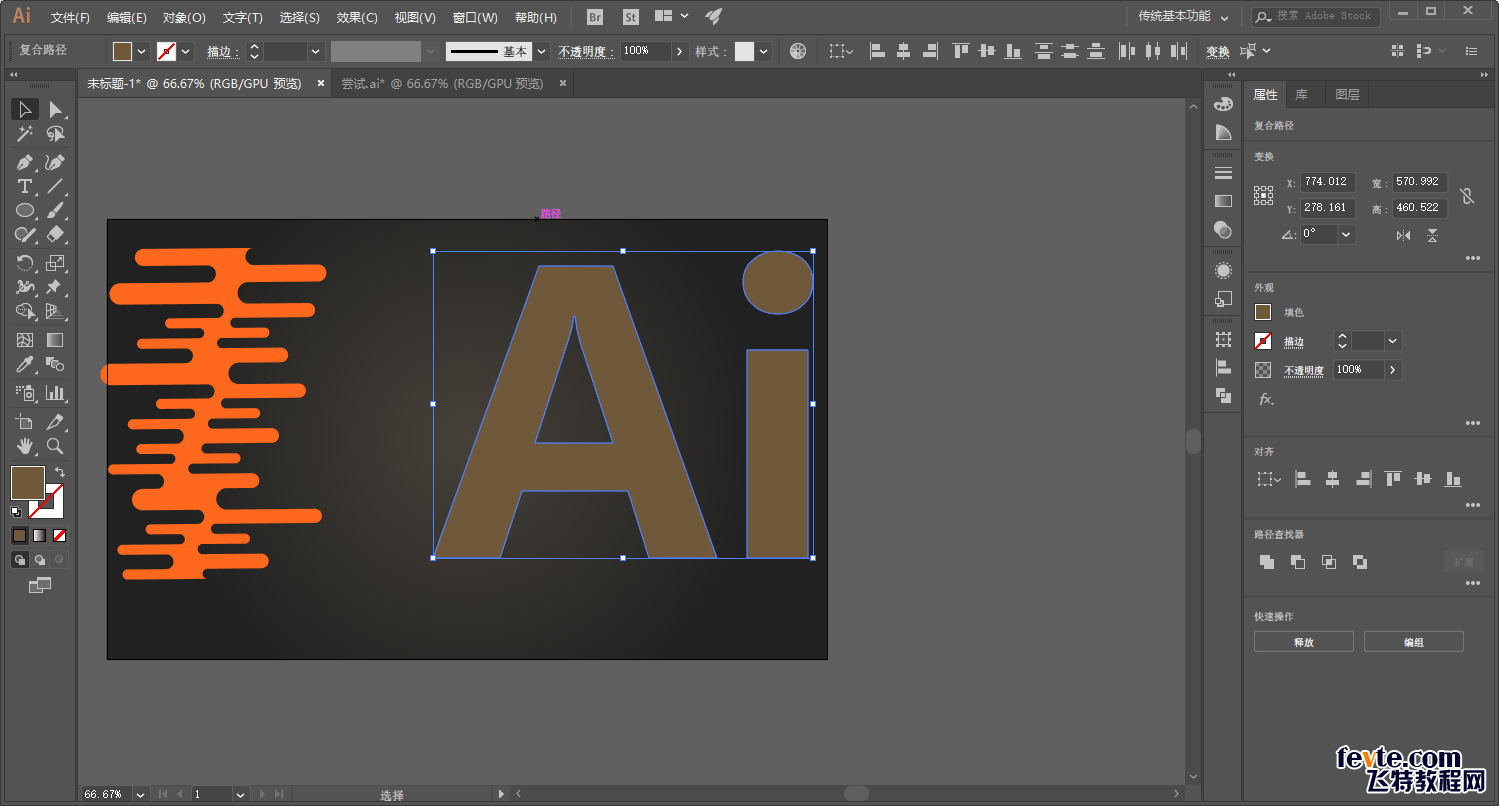Select the Pen tool
The width and height of the screenshot is (1499, 806).
[x=25, y=162]
